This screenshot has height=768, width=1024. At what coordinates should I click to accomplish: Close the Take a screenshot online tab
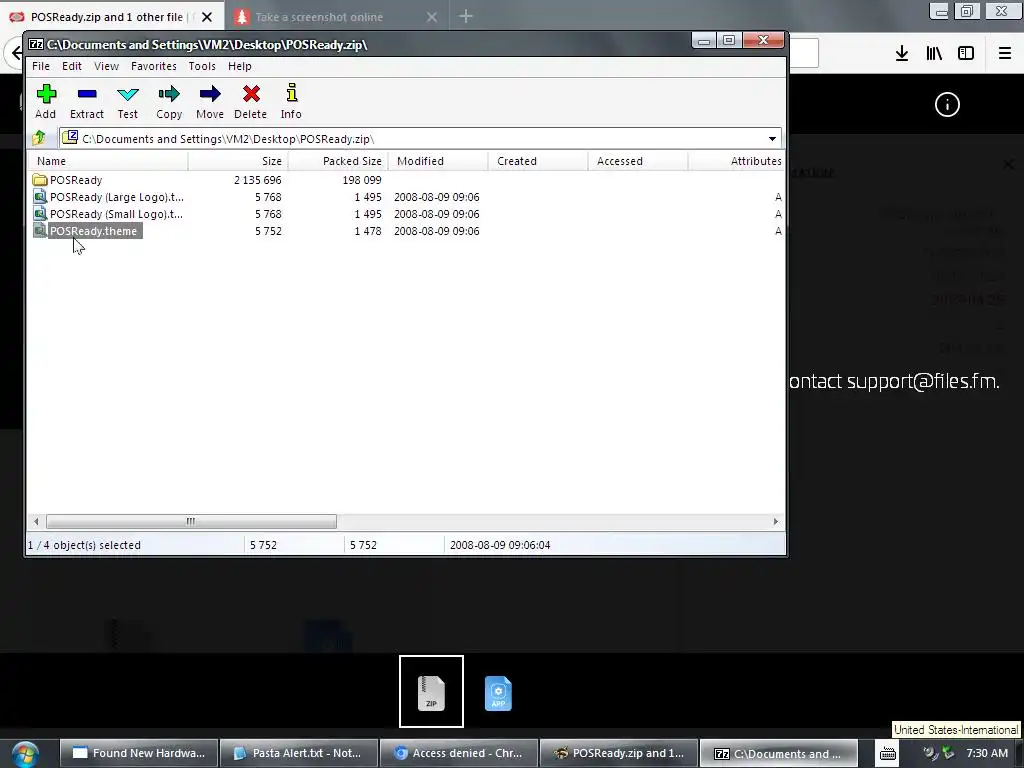click(432, 17)
